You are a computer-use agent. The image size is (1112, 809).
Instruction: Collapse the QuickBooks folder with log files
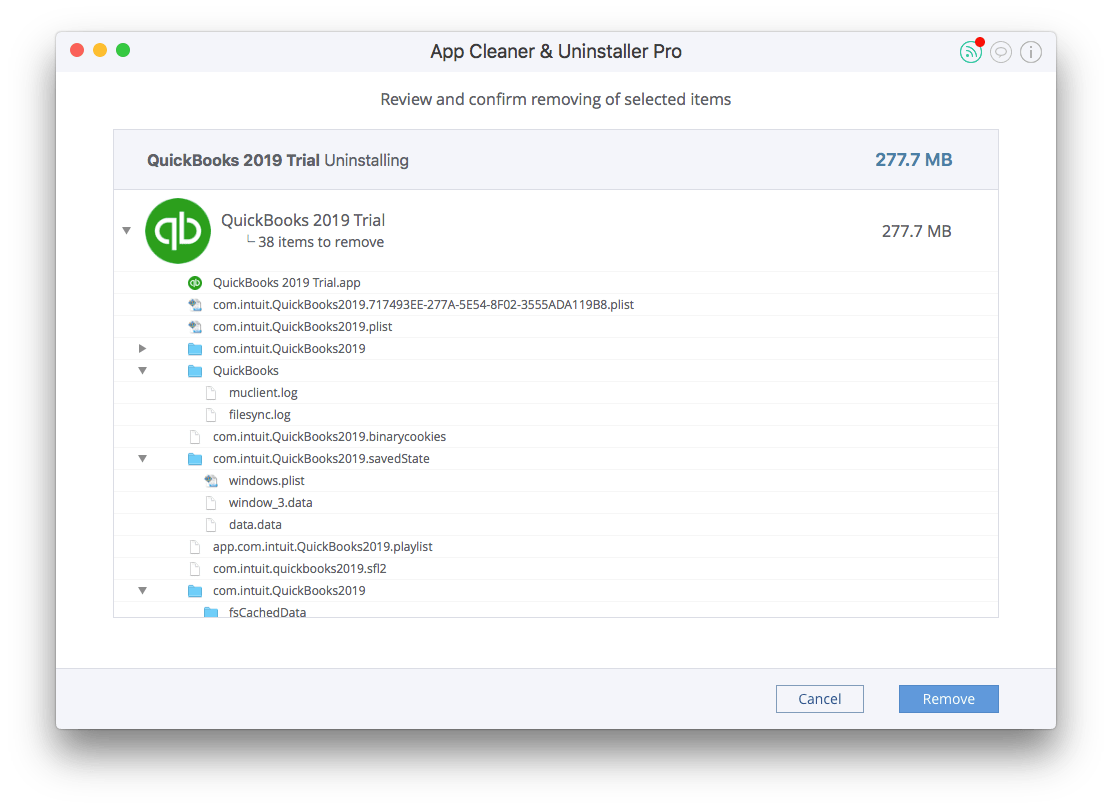(143, 371)
